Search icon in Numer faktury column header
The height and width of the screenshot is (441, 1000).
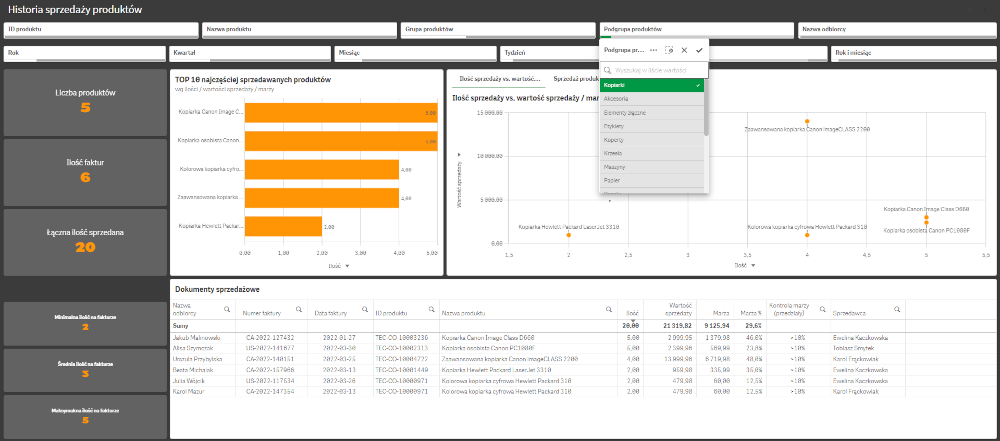click(298, 309)
